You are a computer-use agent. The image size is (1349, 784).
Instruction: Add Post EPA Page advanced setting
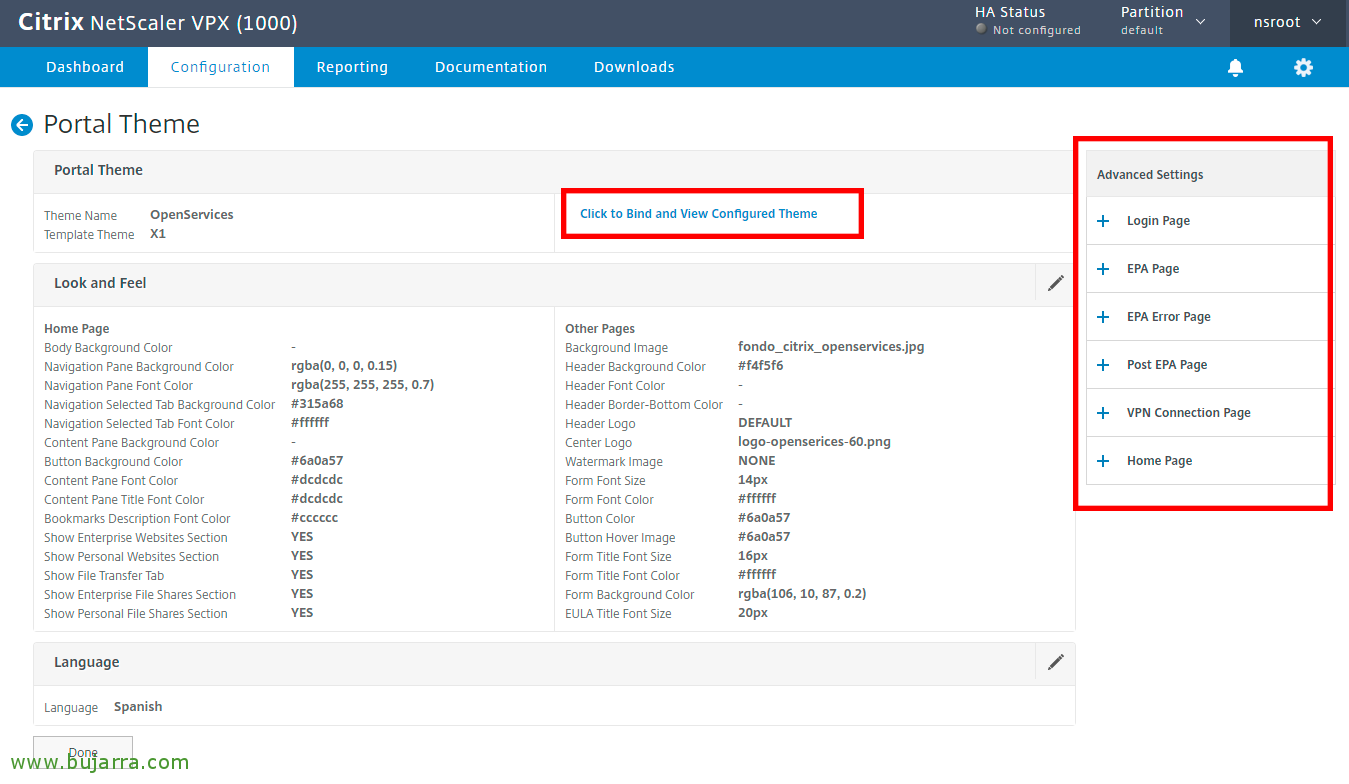(x=1207, y=365)
